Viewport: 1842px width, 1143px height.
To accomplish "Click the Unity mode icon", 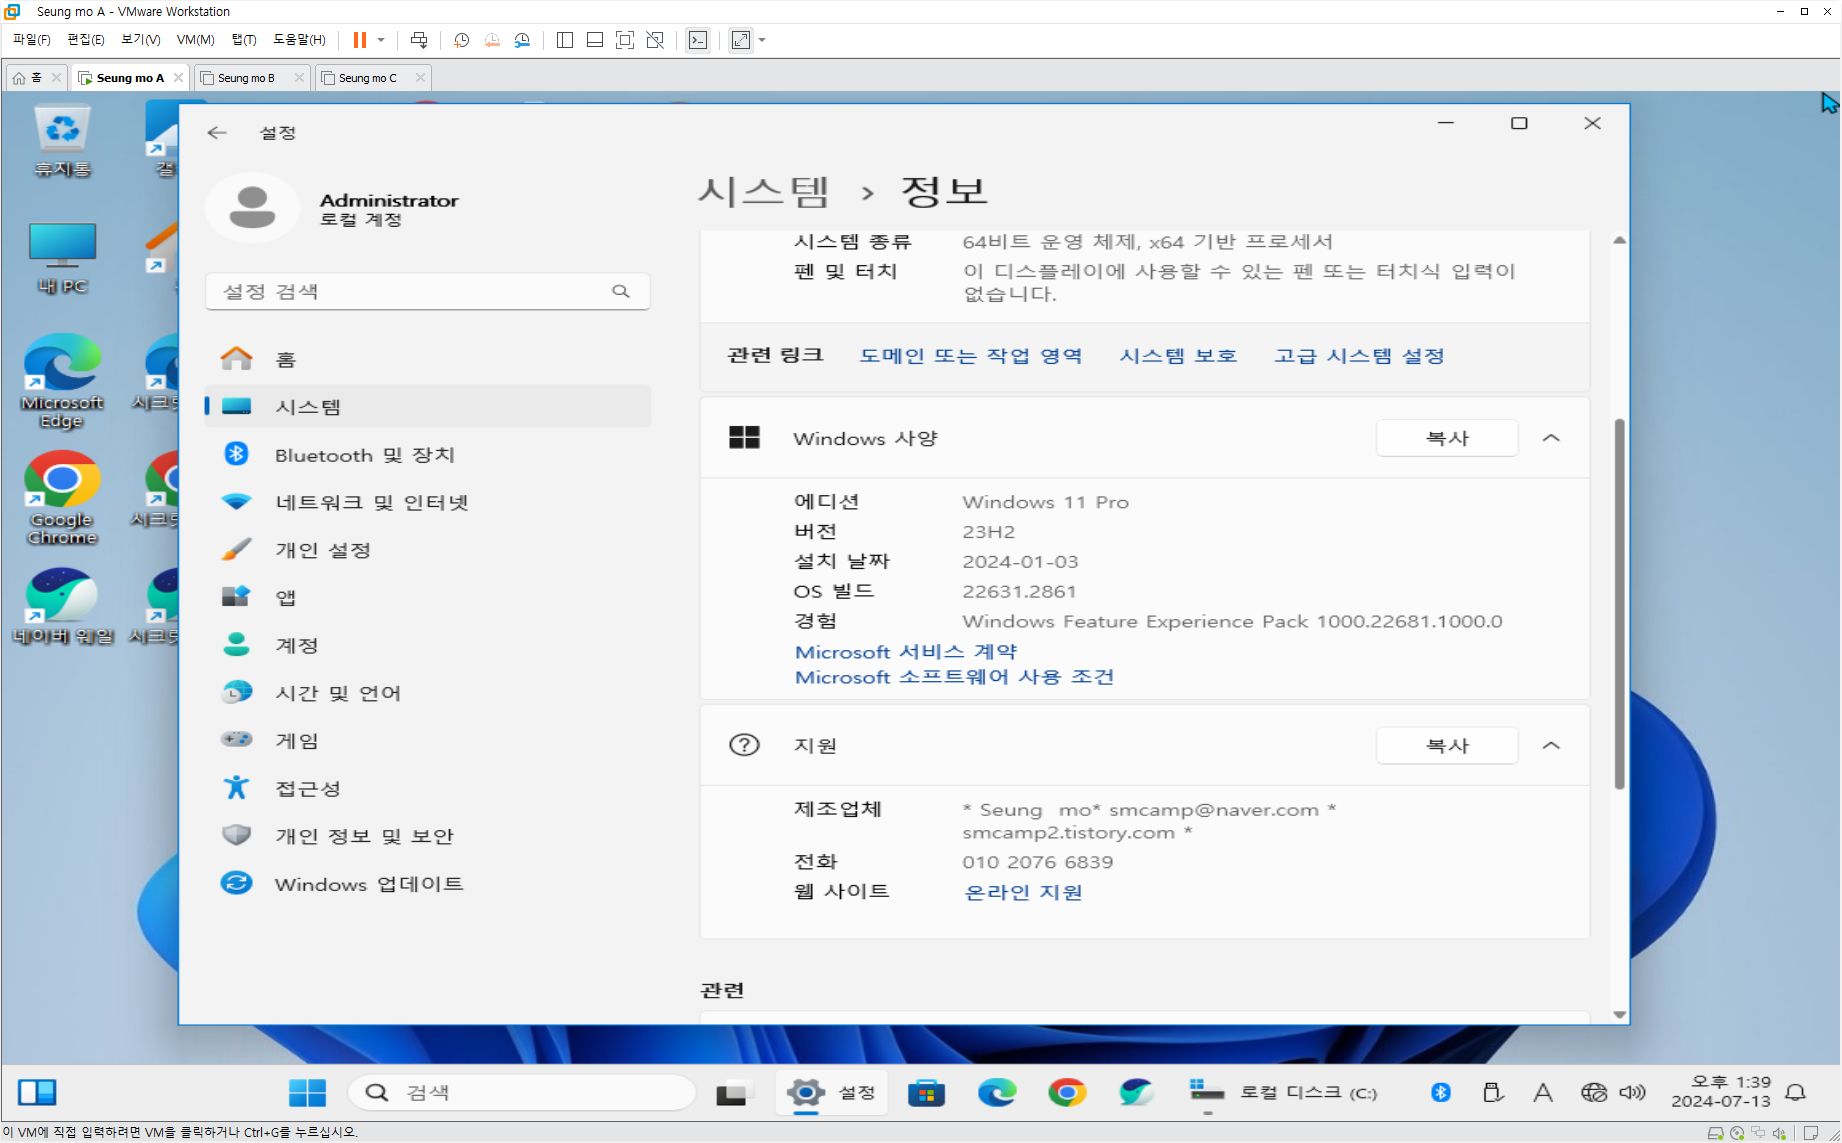I will point(655,40).
